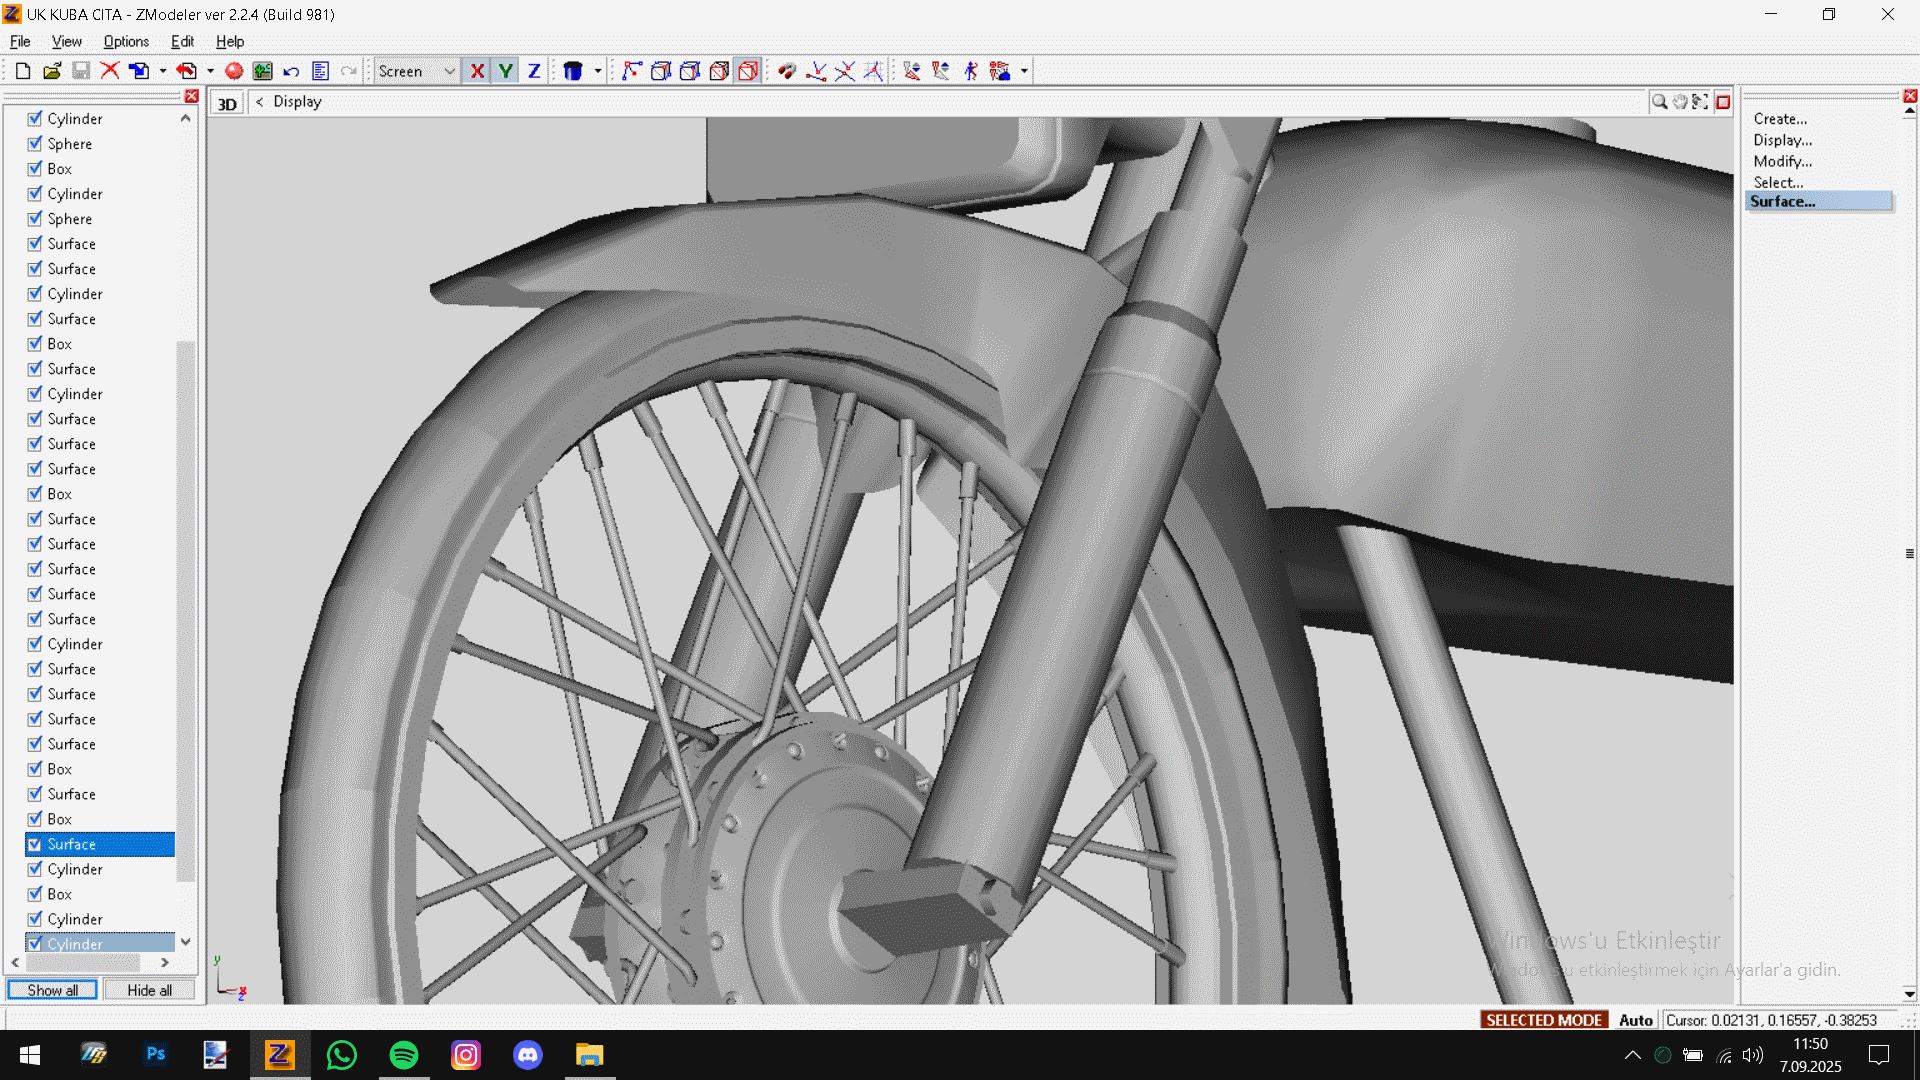Toggle the X axis button
Viewport: 1920px width, 1080px height.
477,71
